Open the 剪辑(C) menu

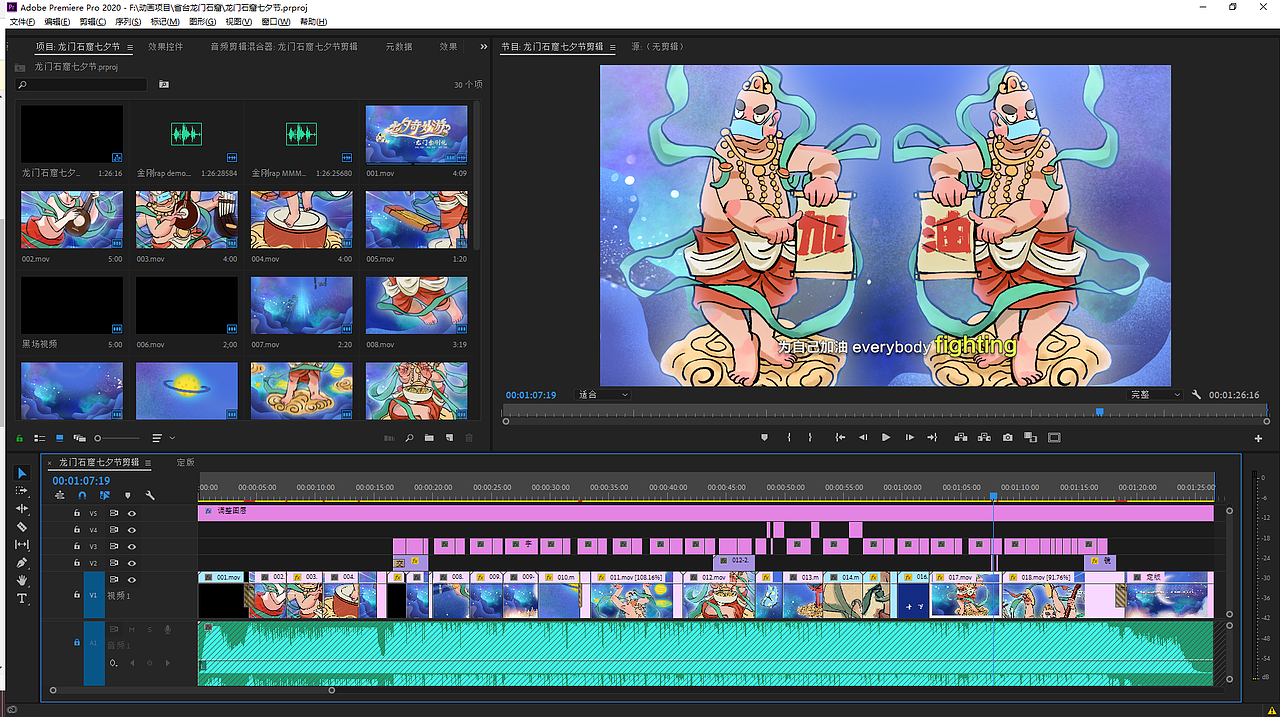(93, 21)
